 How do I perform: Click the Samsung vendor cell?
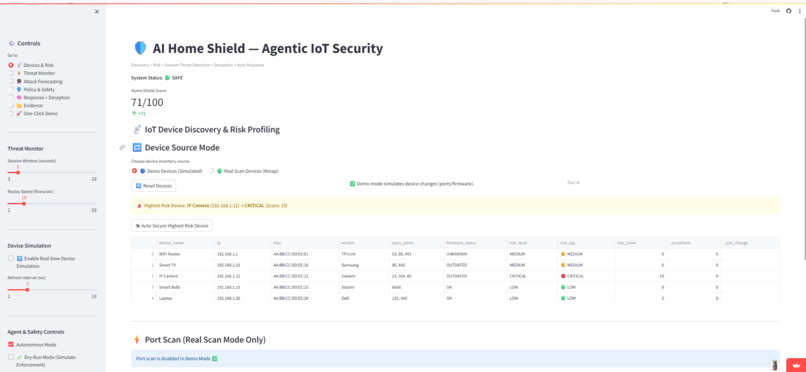[x=363, y=265]
